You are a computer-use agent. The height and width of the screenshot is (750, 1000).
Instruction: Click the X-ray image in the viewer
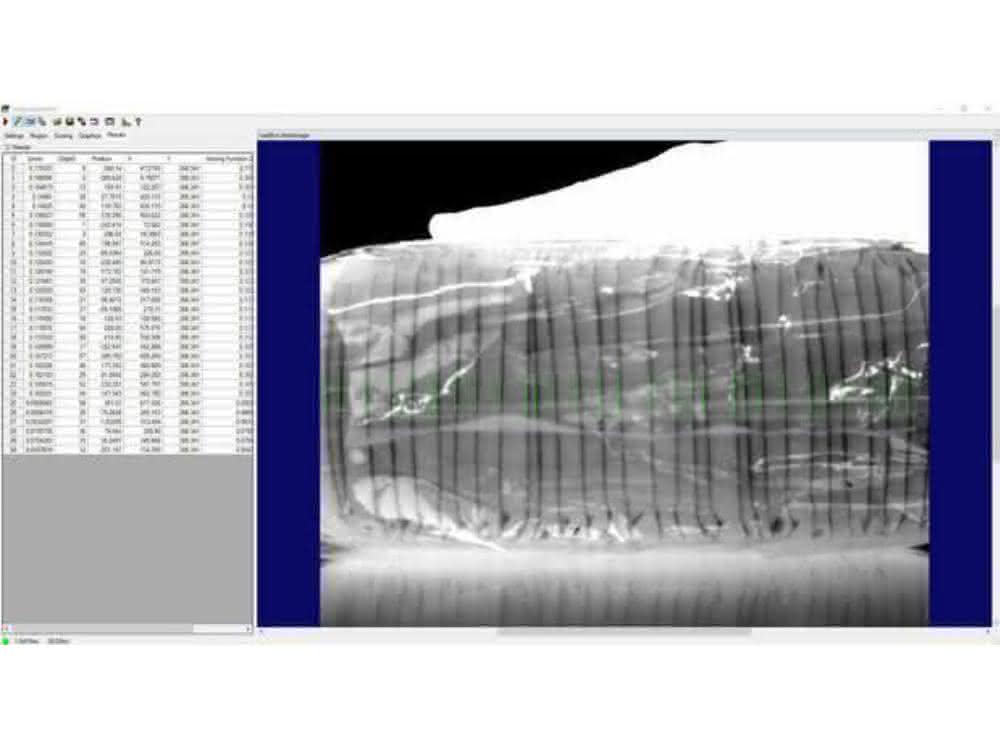(x=624, y=383)
